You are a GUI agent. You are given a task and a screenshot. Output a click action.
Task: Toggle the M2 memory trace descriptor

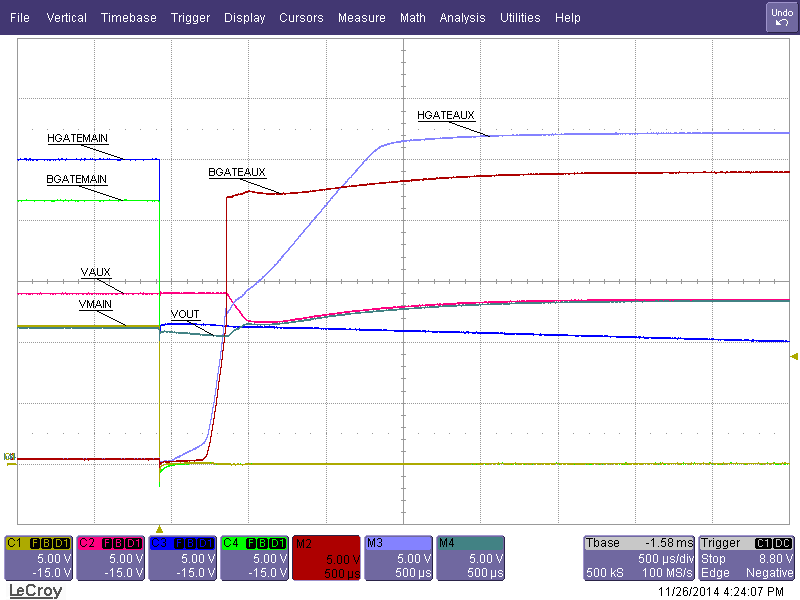click(x=325, y=558)
